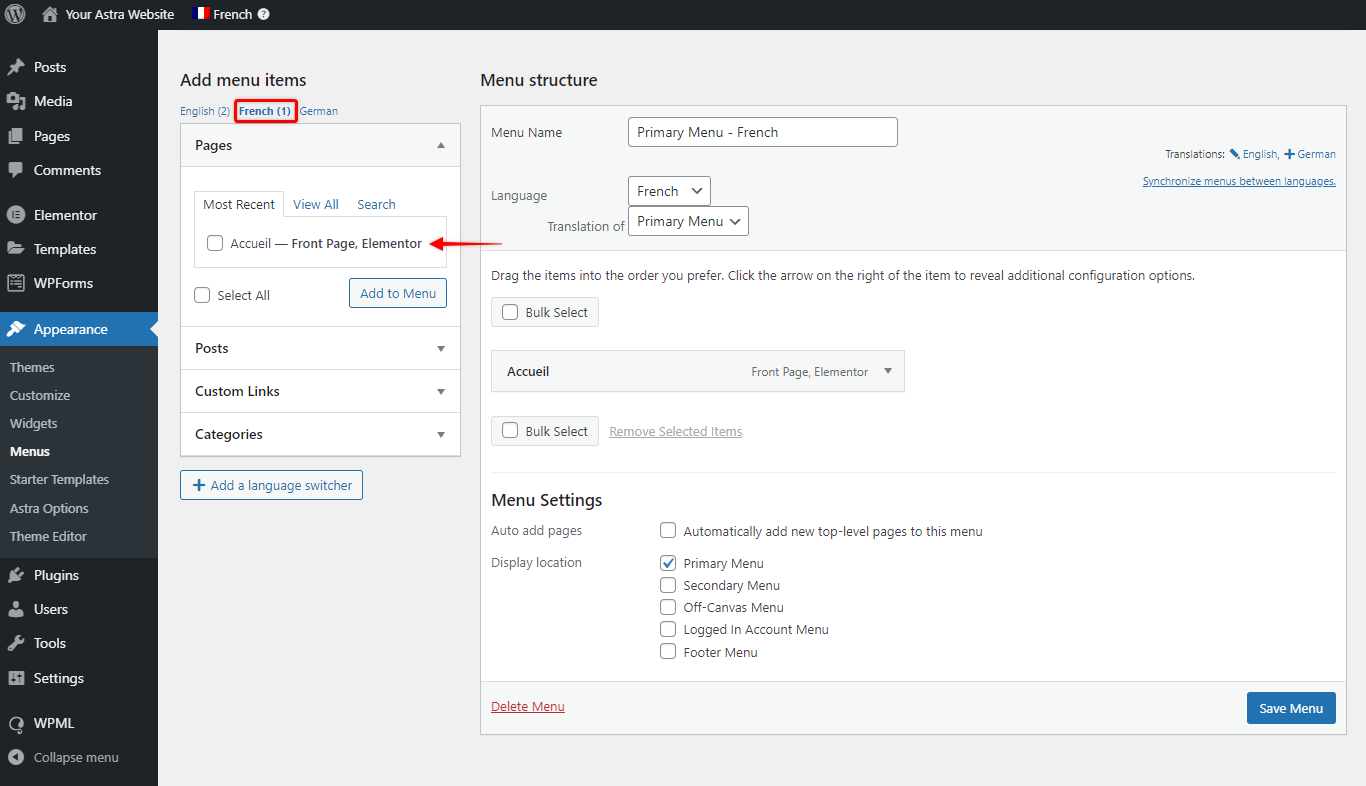Switch to German language tab
The width and height of the screenshot is (1366, 786).
tap(319, 111)
